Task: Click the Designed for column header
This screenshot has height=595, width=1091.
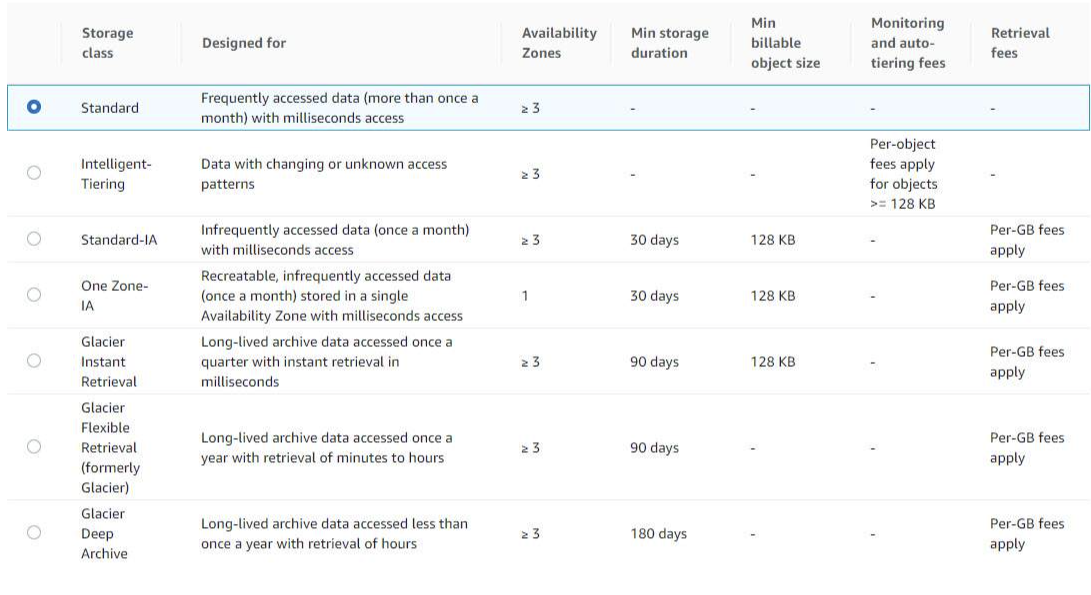Action: 243,43
